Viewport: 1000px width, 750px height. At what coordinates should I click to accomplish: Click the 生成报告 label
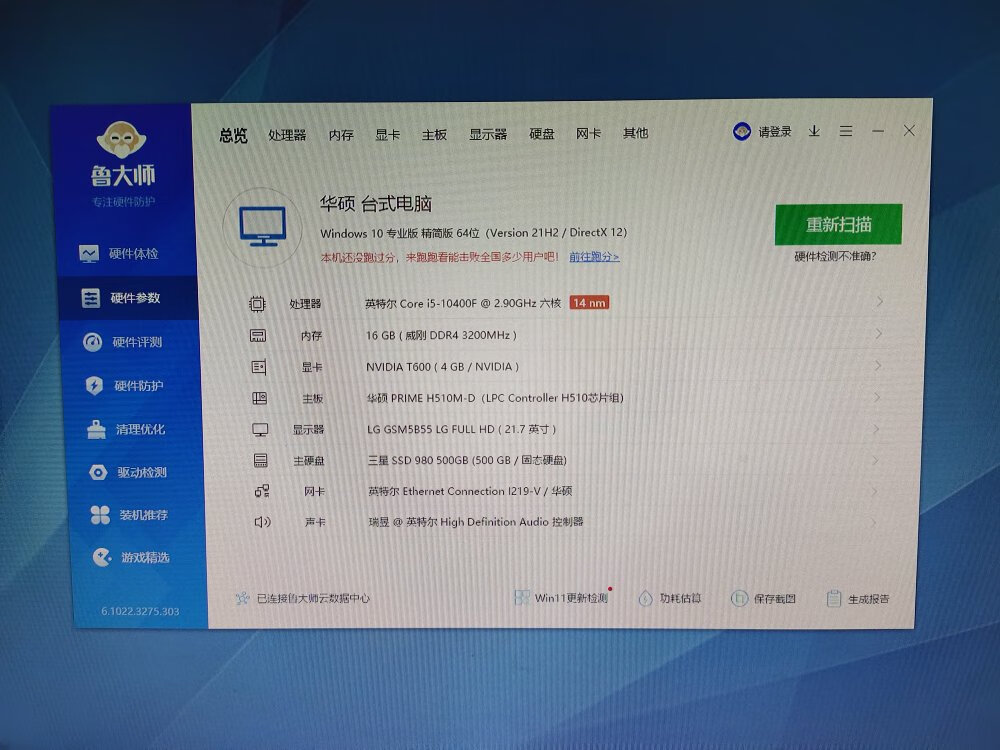click(x=869, y=599)
